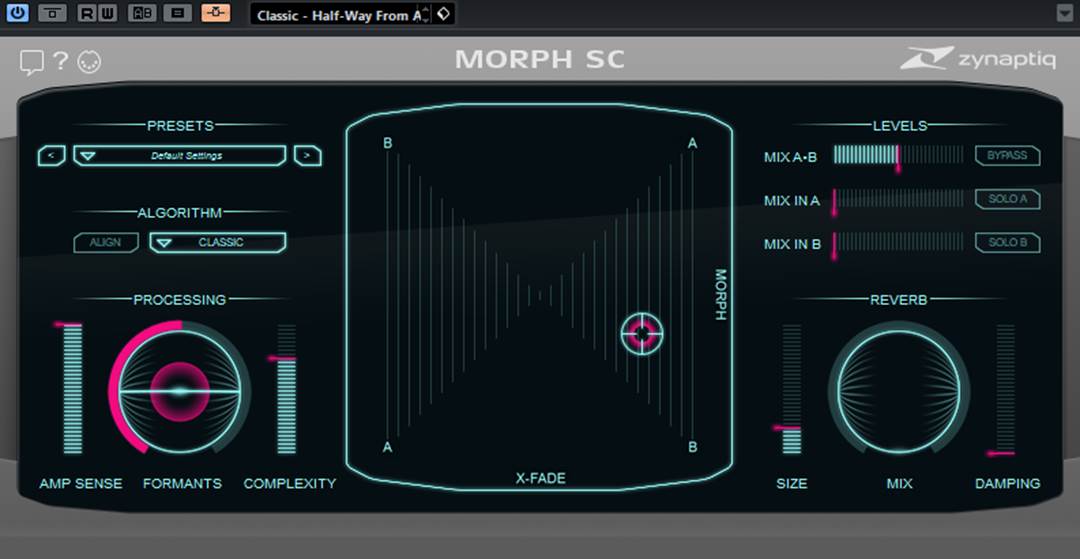Click the MIX A•B level slider
The height and width of the screenshot is (559, 1080).
898,155
